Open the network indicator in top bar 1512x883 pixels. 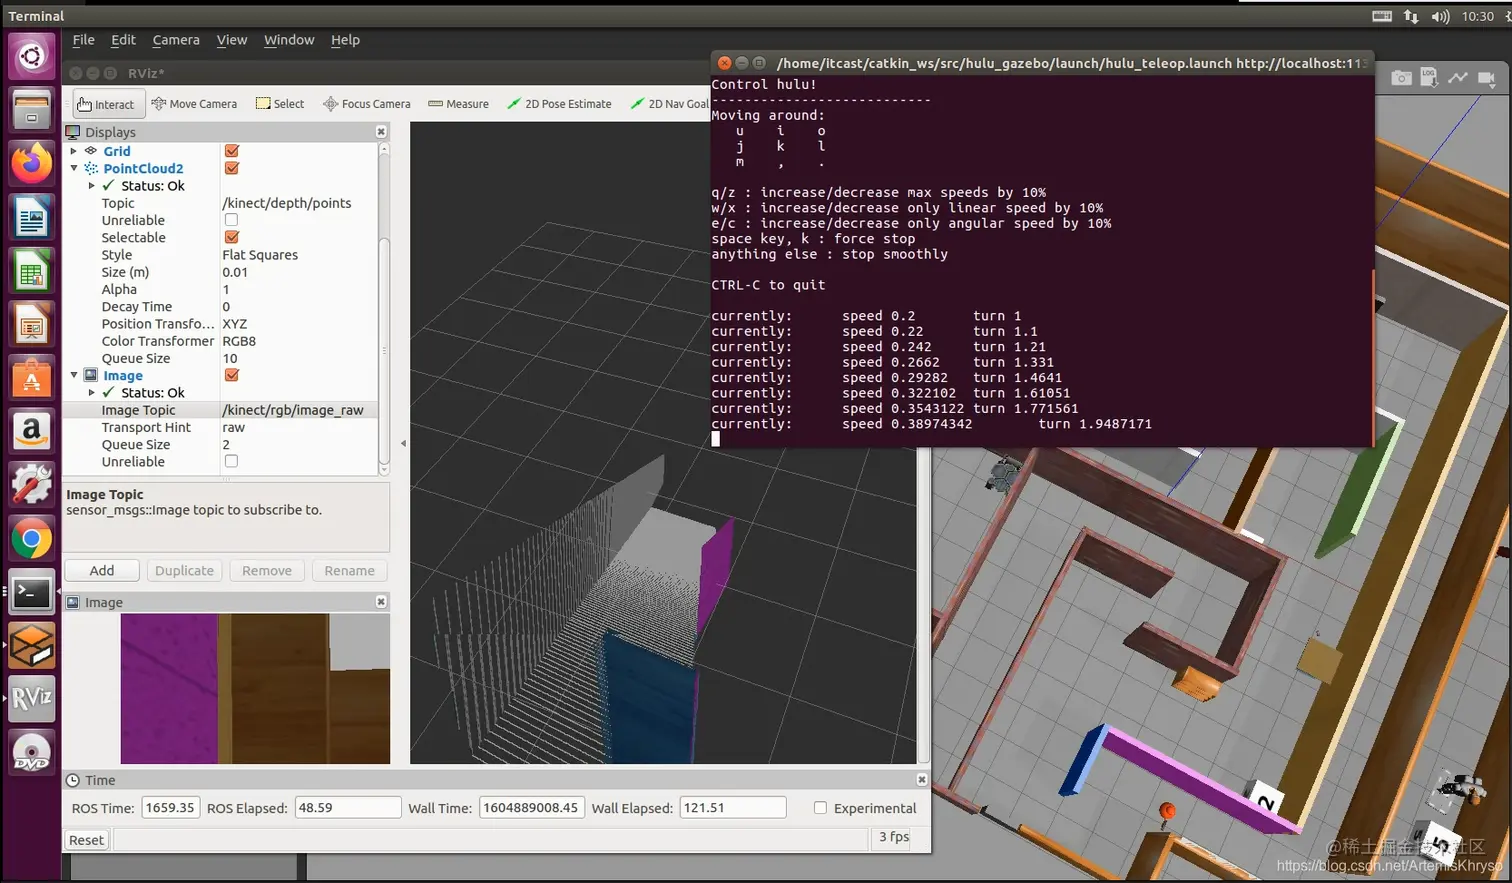click(x=1411, y=16)
